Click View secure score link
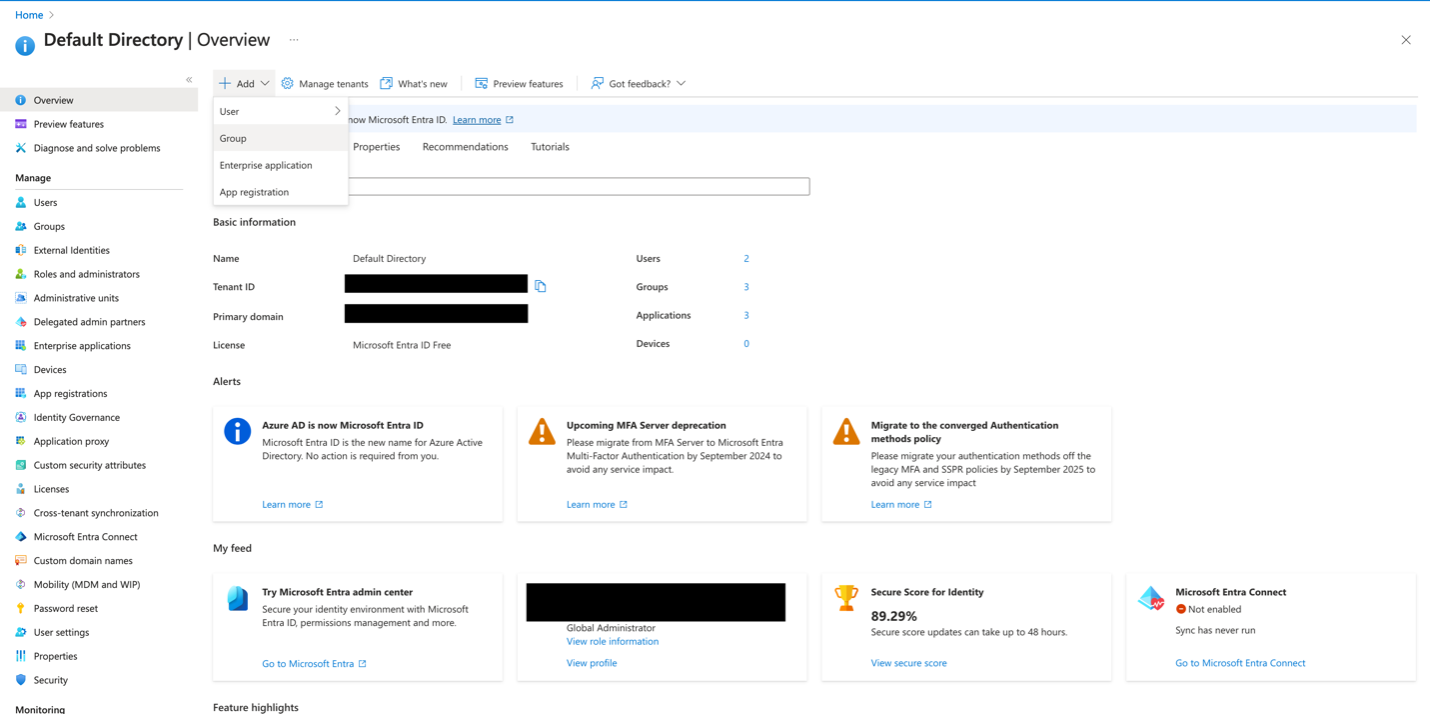 (x=908, y=663)
